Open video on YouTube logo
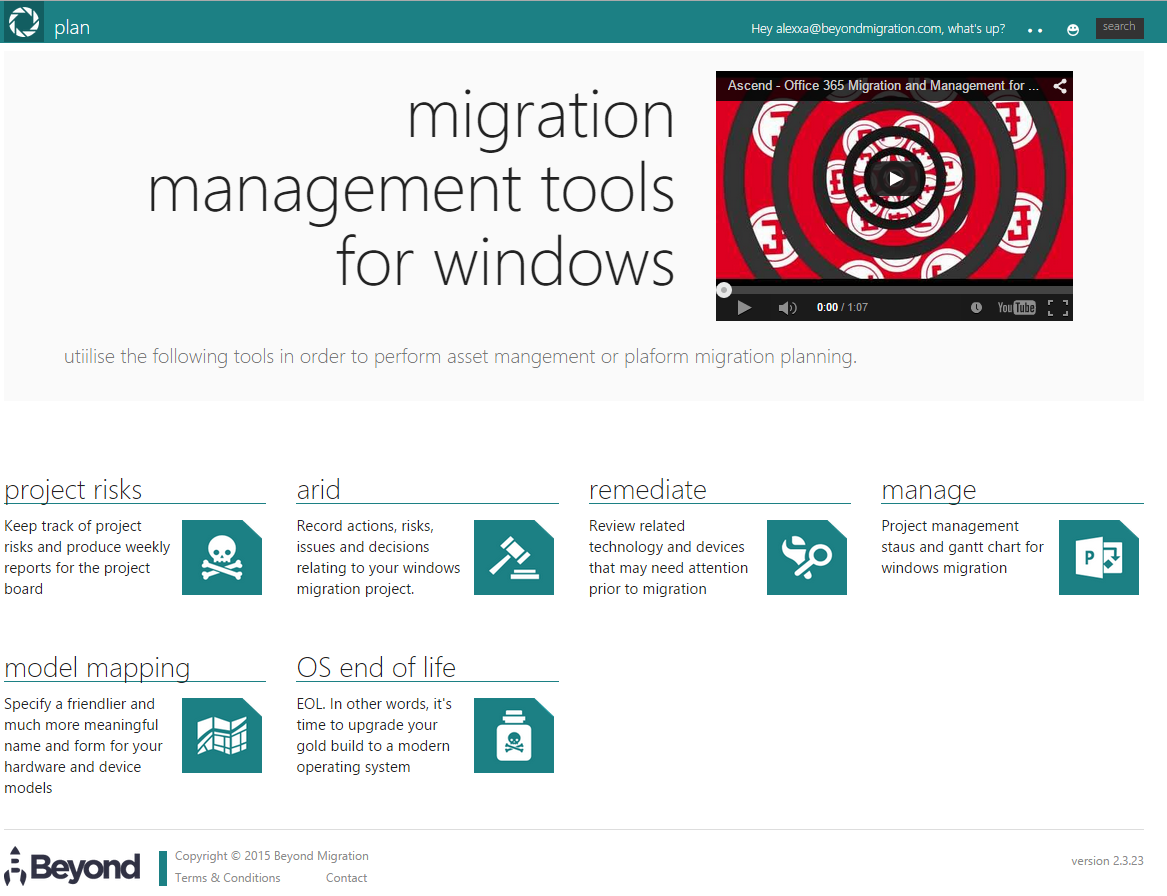 click(x=1016, y=307)
